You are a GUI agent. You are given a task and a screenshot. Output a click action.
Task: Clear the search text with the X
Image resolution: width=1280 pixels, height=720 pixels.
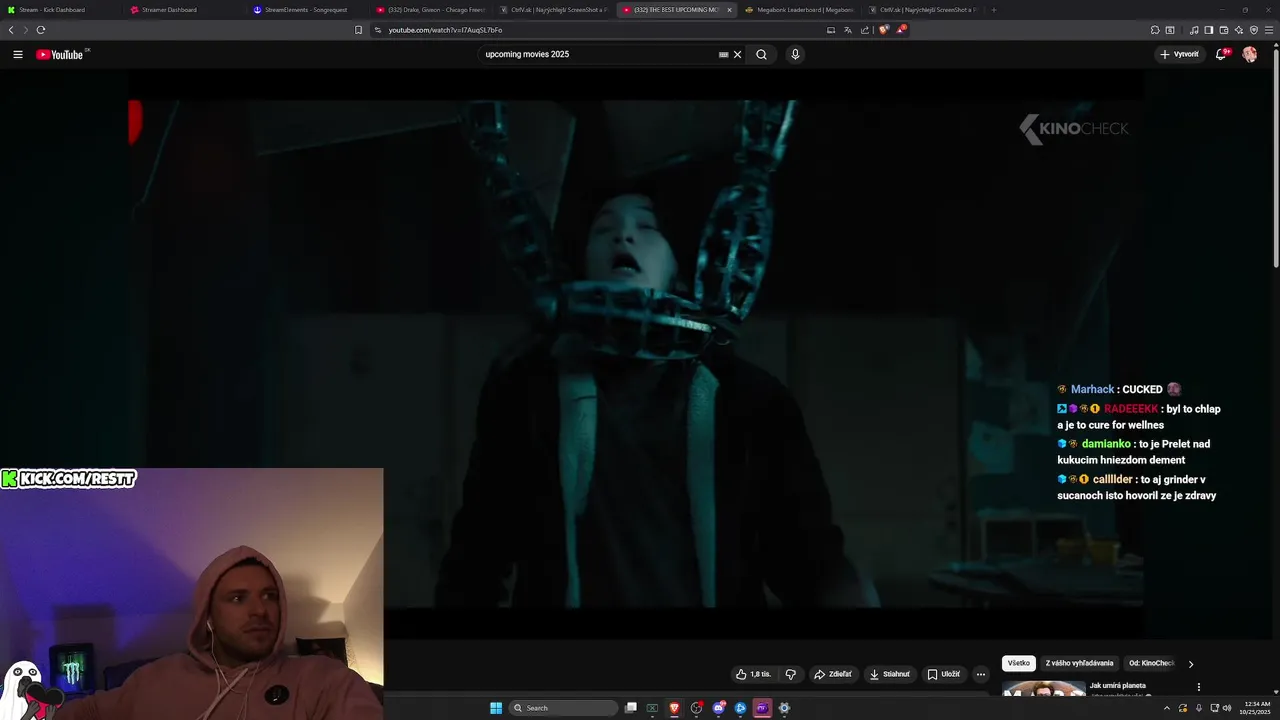(738, 55)
